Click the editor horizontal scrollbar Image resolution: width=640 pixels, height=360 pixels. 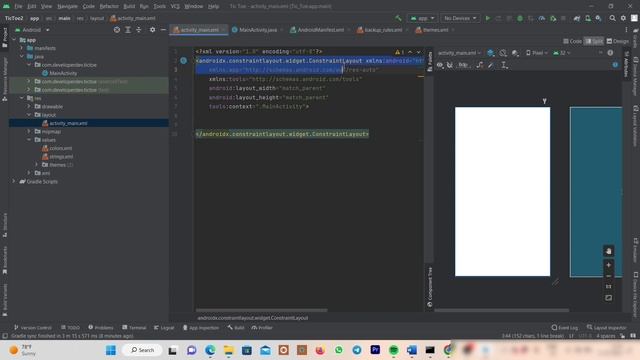click(261, 311)
